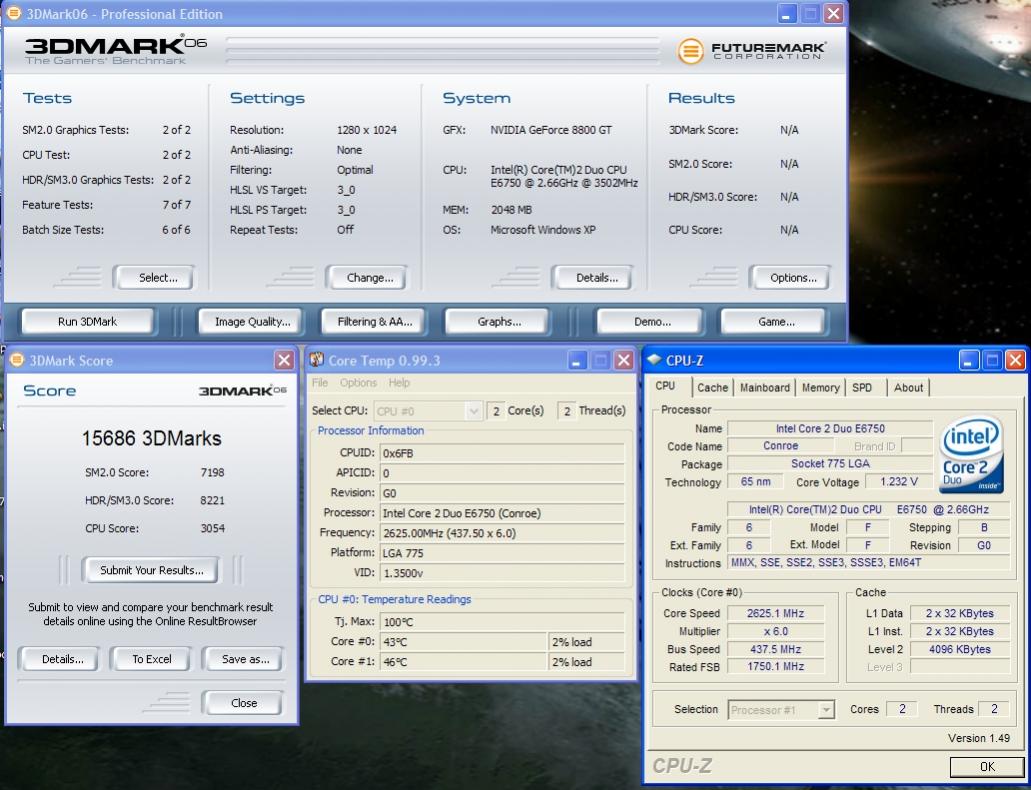Close the Core Temp window

[623, 360]
